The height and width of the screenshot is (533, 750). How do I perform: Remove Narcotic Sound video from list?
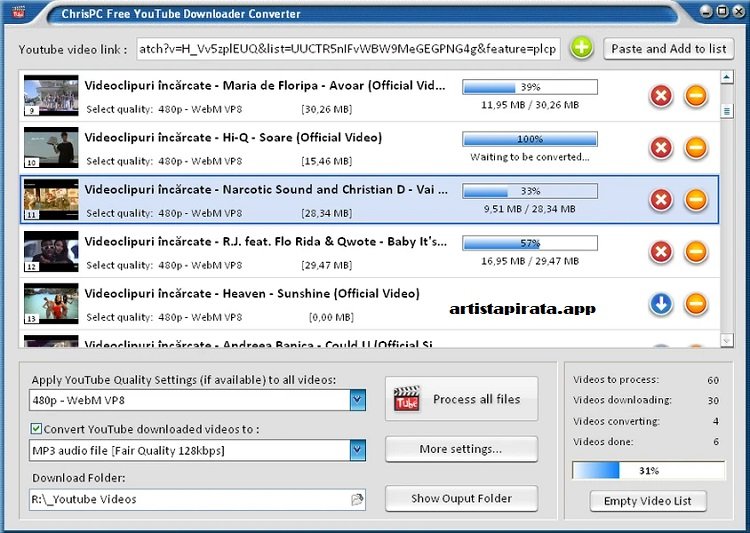click(x=696, y=200)
